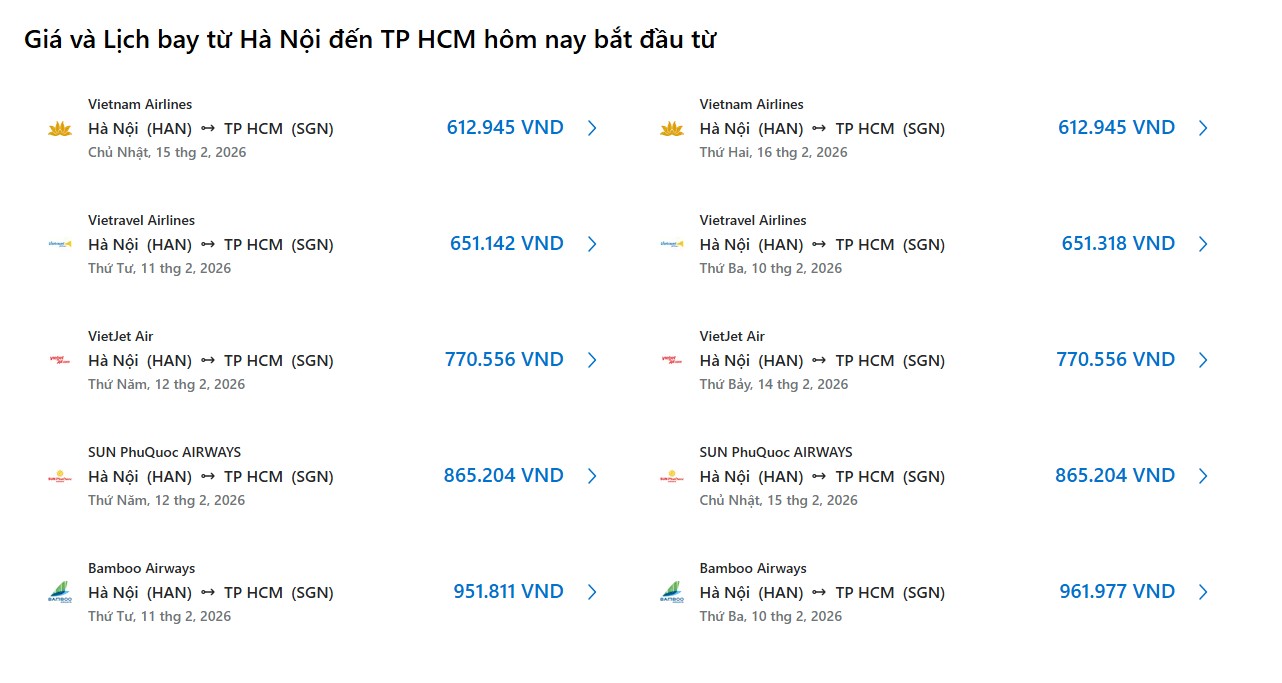
Task: Click Vietravel Airlines logo for 11 thg 2
Action: pyautogui.click(x=60, y=244)
